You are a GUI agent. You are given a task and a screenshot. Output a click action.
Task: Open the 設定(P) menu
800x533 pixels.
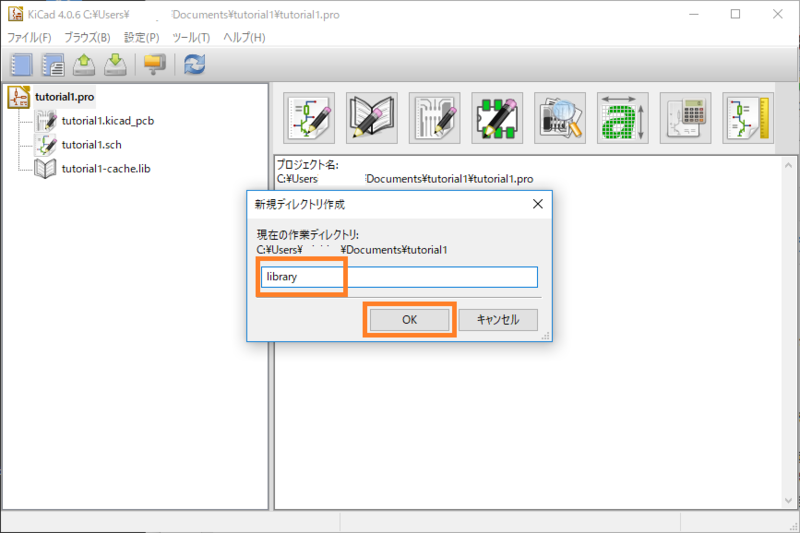141,38
